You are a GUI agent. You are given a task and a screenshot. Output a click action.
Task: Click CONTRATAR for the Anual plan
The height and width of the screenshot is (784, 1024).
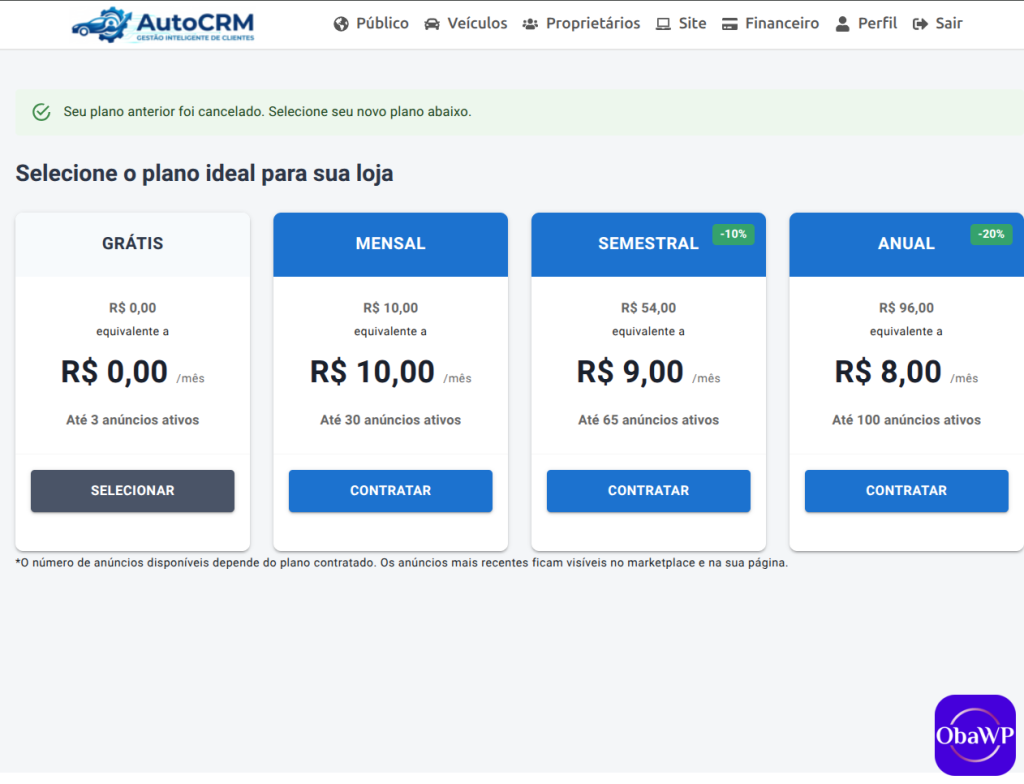point(906,491)
